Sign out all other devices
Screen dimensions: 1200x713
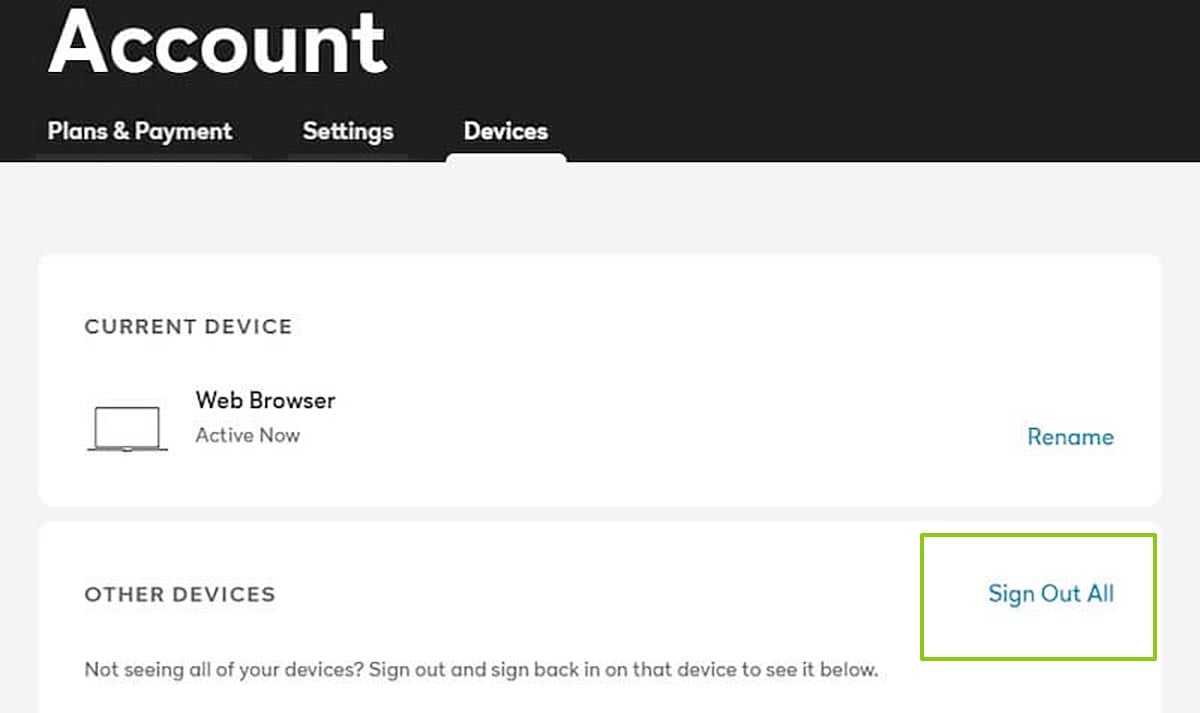[x=1051, y=593]
